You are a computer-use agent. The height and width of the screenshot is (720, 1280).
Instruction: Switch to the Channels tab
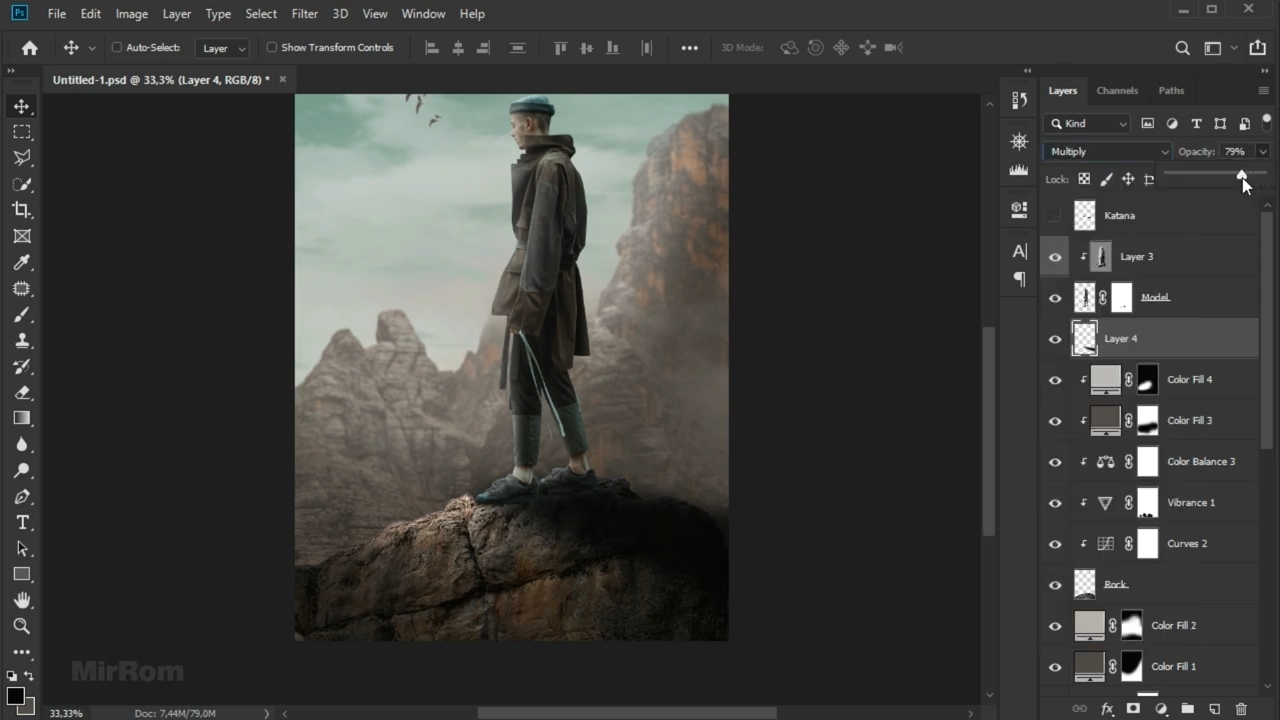(1117, 91)
